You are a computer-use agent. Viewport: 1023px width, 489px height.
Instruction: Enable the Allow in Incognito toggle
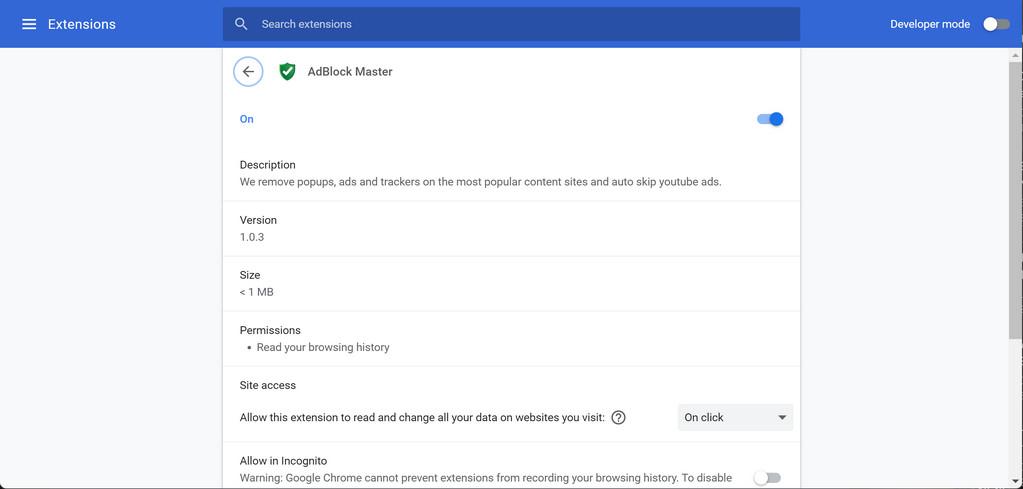coord(767,478)
